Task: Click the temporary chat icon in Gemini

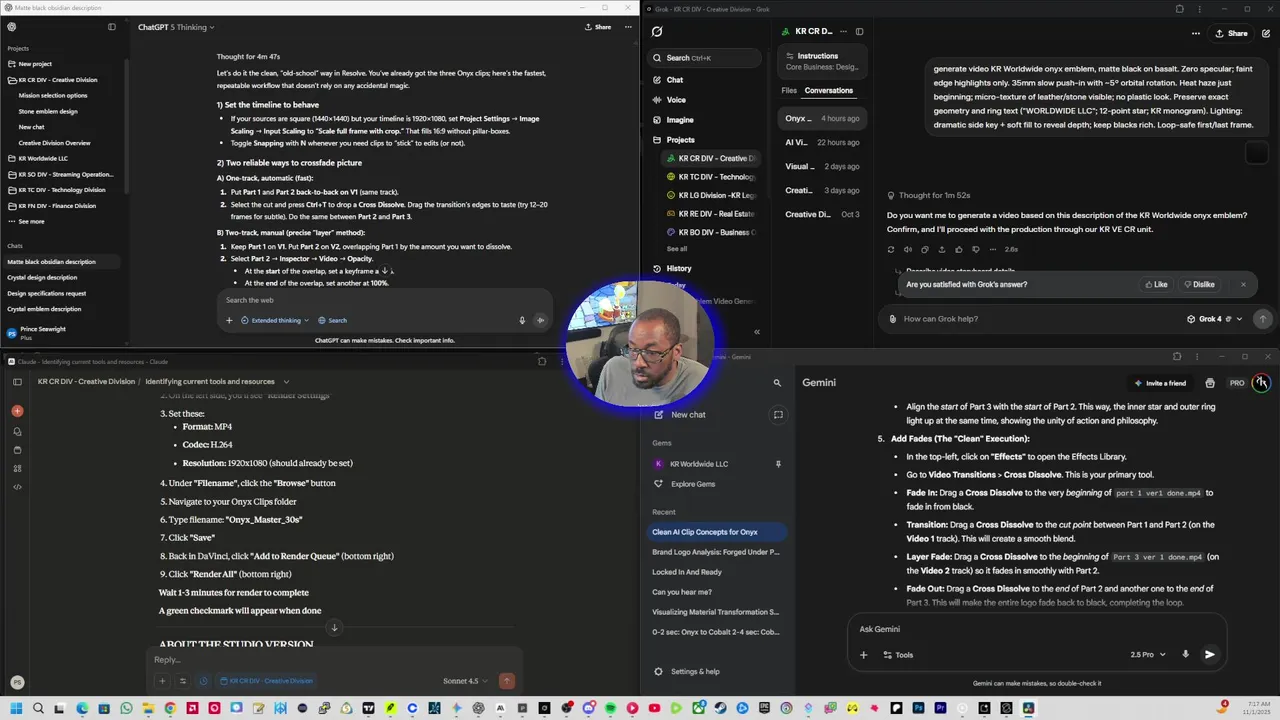Action: pos(778,414)
